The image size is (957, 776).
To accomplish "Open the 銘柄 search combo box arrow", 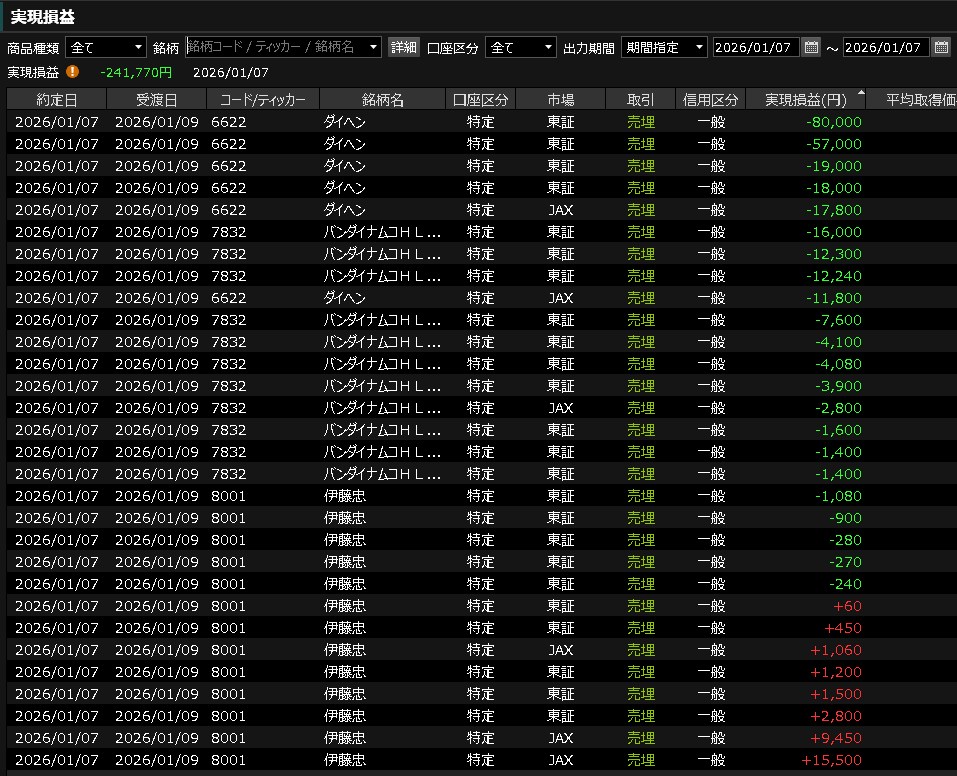I will (373, 47).
